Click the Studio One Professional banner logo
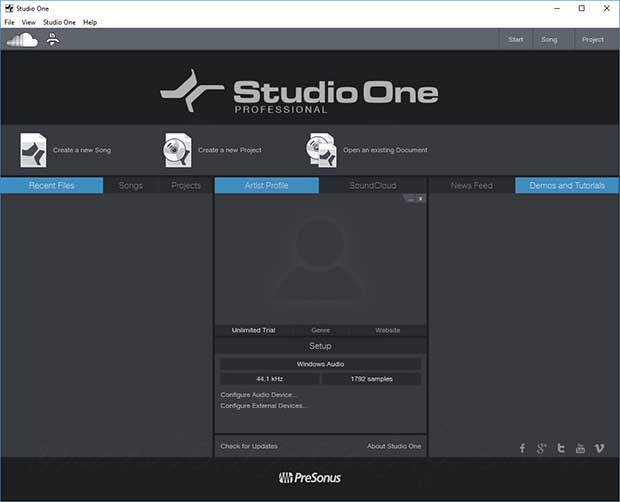 pos(299,92)
